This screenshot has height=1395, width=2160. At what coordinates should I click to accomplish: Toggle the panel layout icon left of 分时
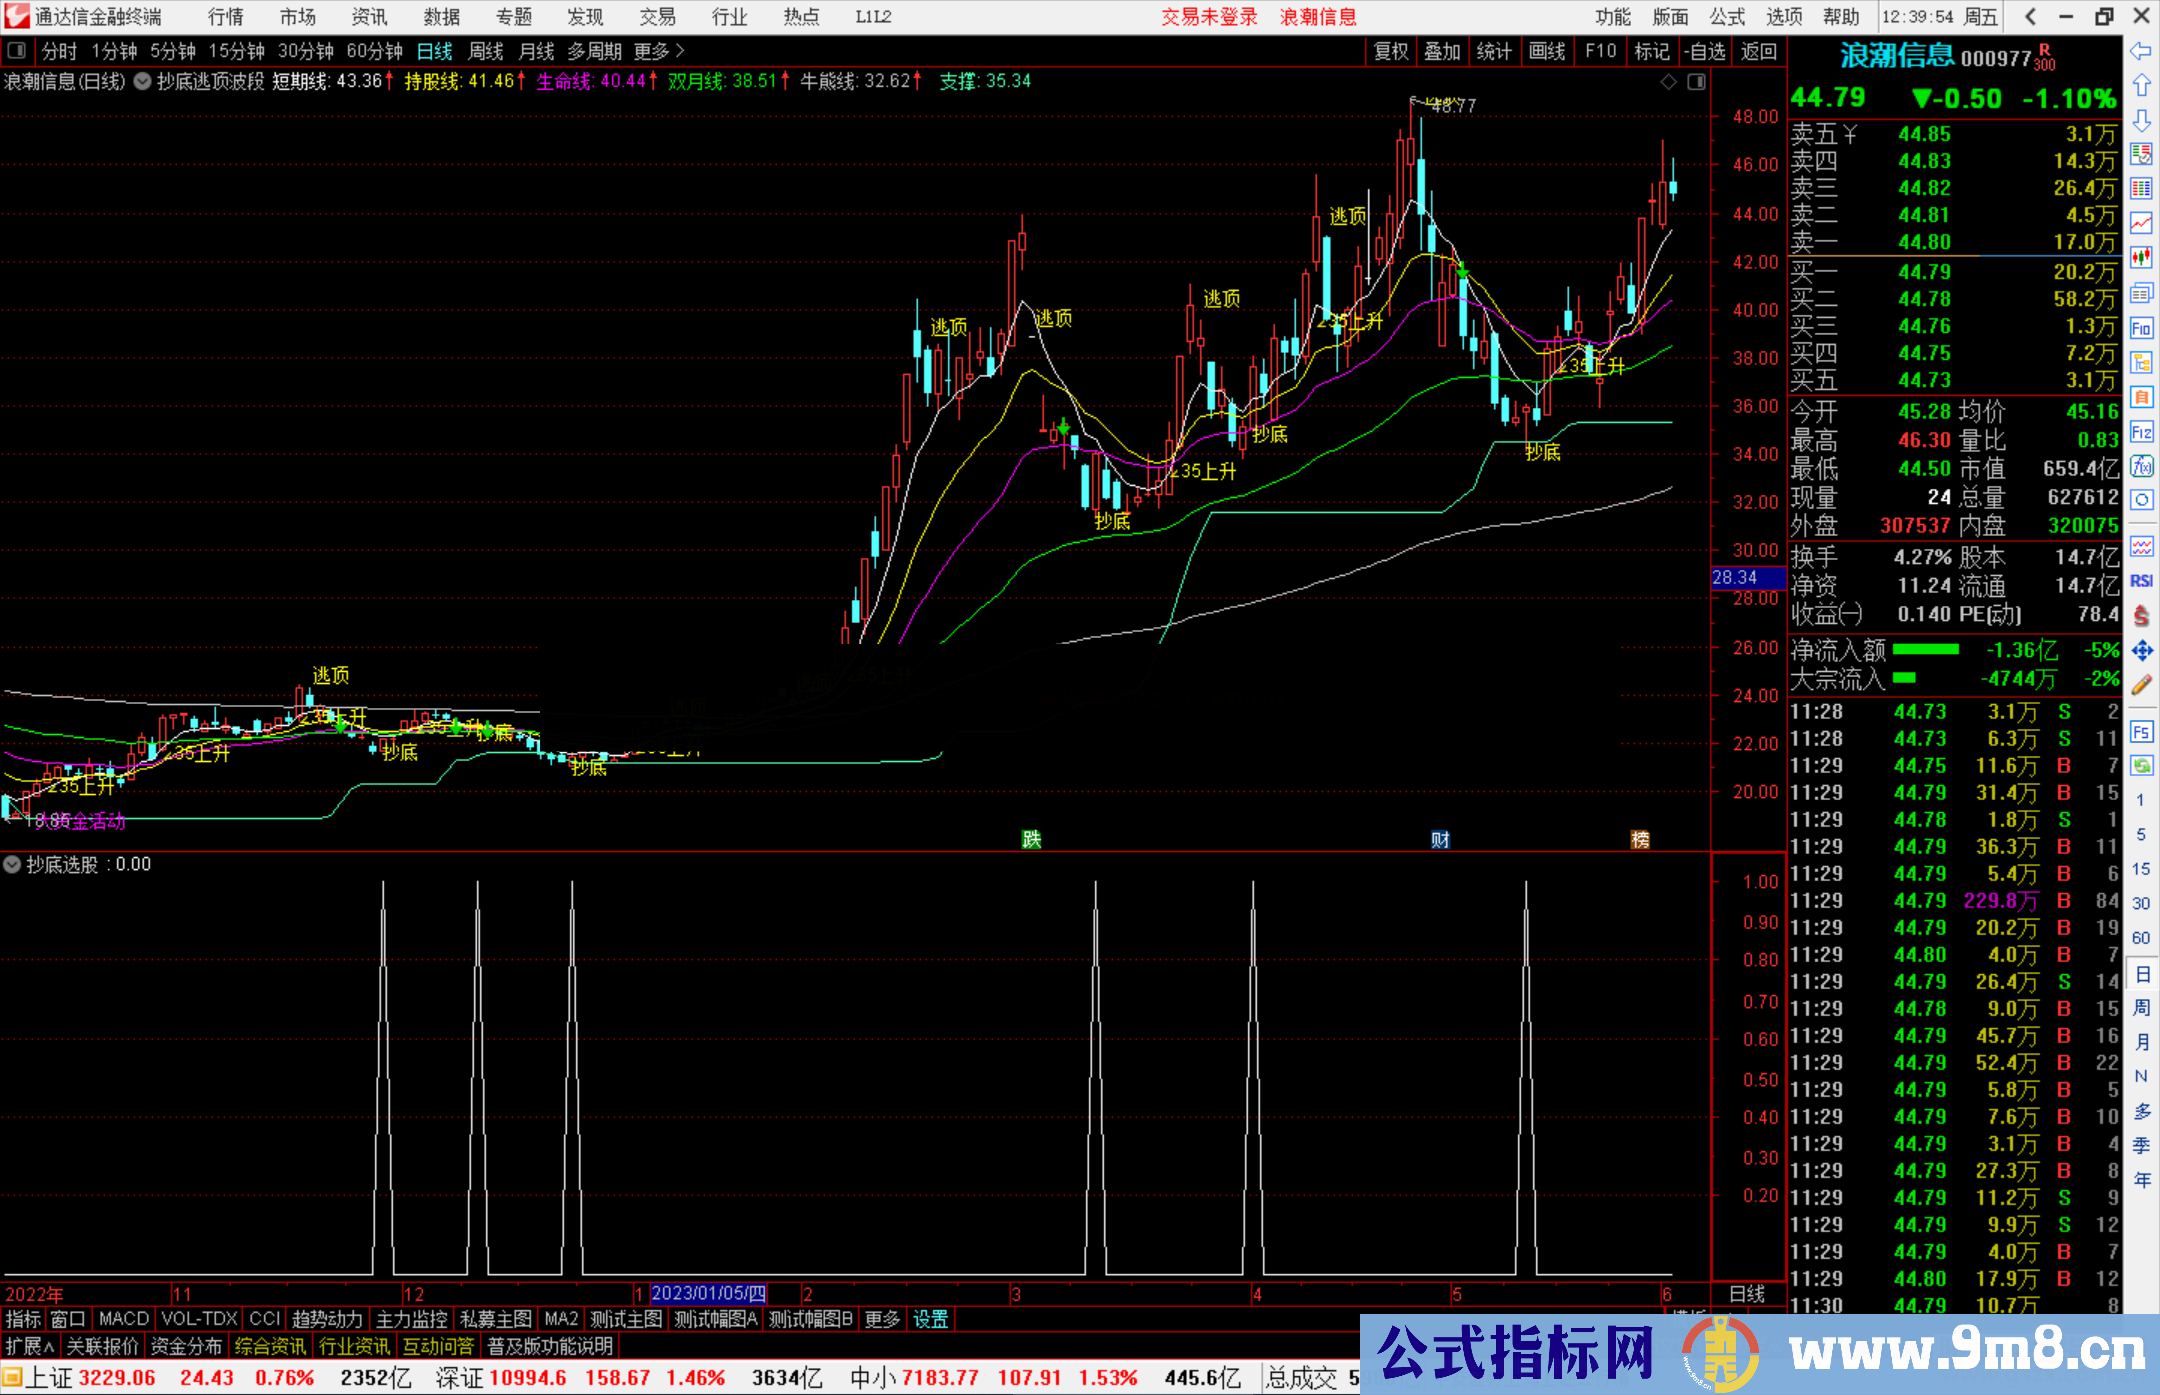[x=17, y=51]
